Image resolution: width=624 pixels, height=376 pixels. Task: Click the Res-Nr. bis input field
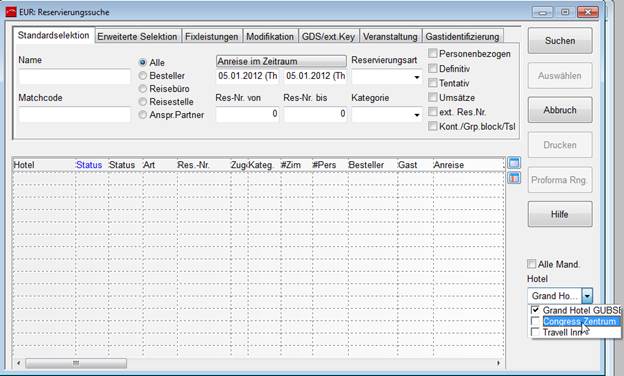coord(315,115)
